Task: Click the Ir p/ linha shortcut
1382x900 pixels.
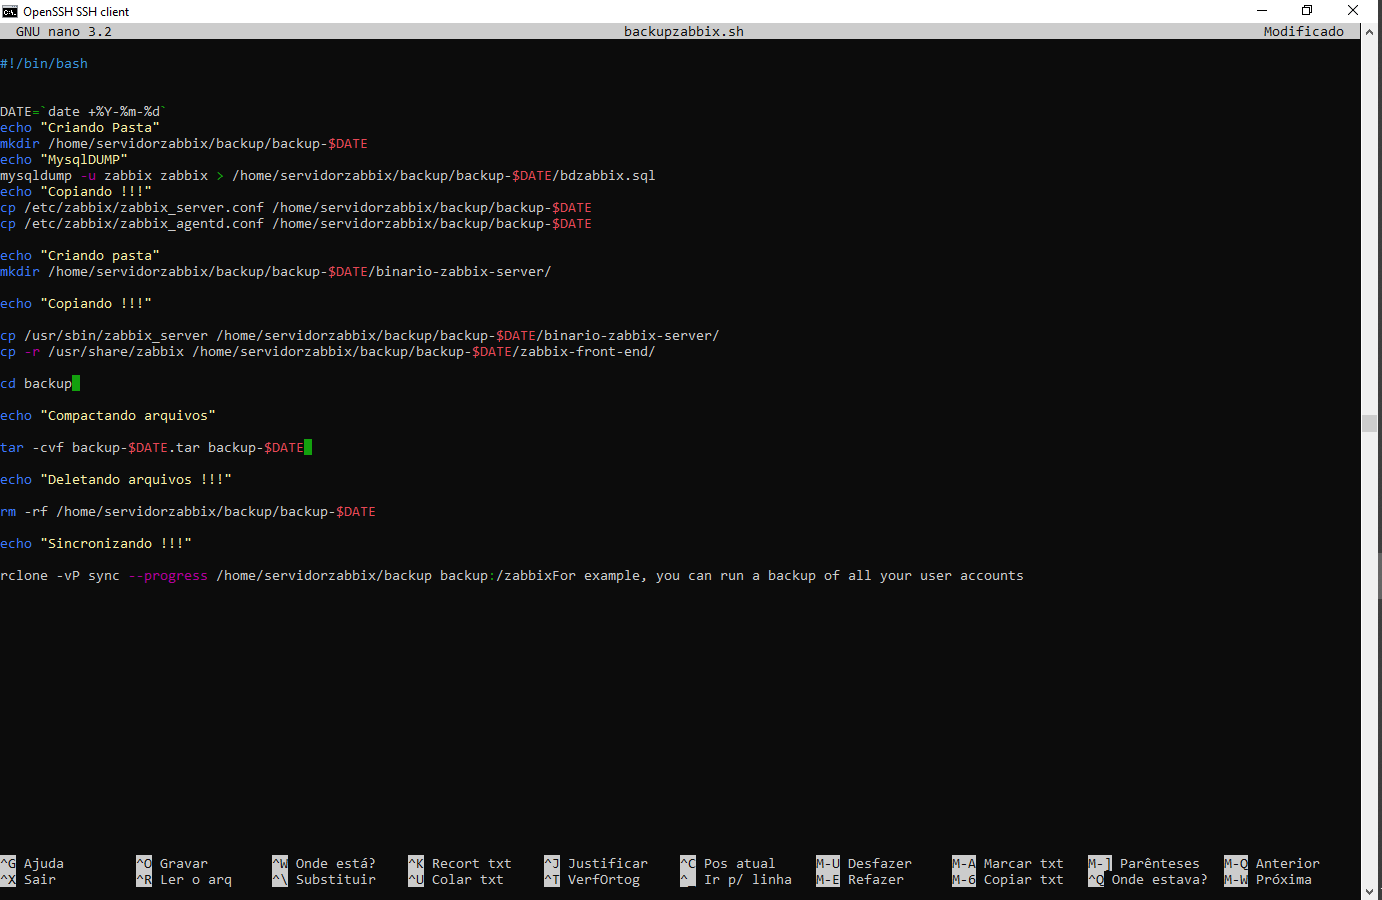Action: tap(736, 879)
